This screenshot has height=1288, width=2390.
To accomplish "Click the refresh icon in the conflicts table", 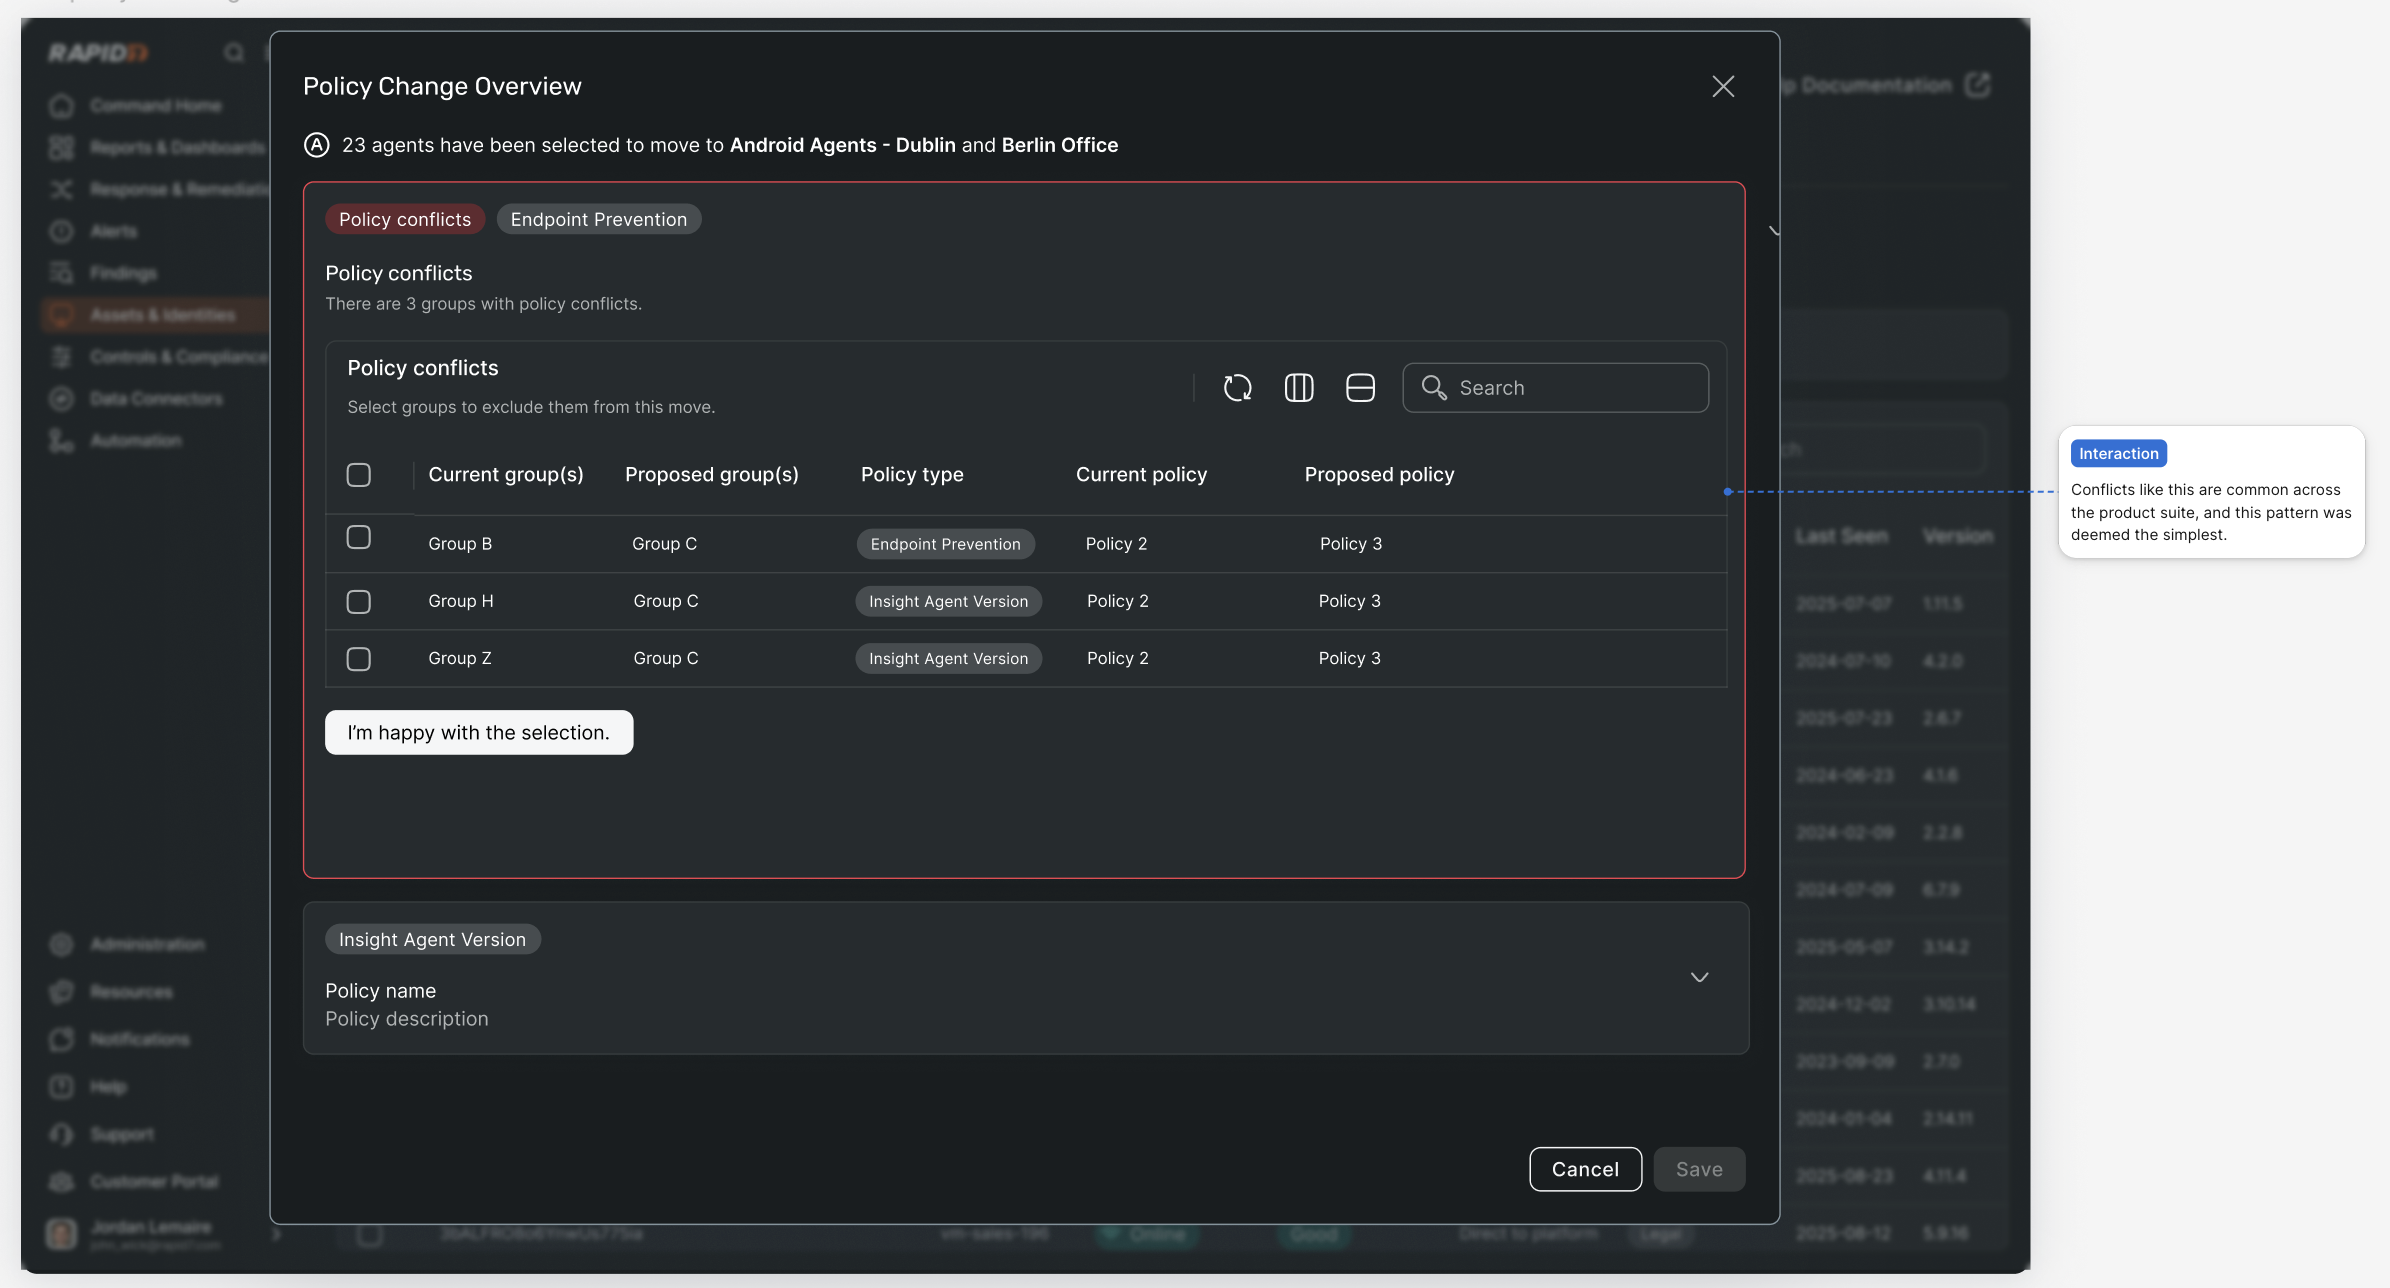I will [x=1237, y=388].
